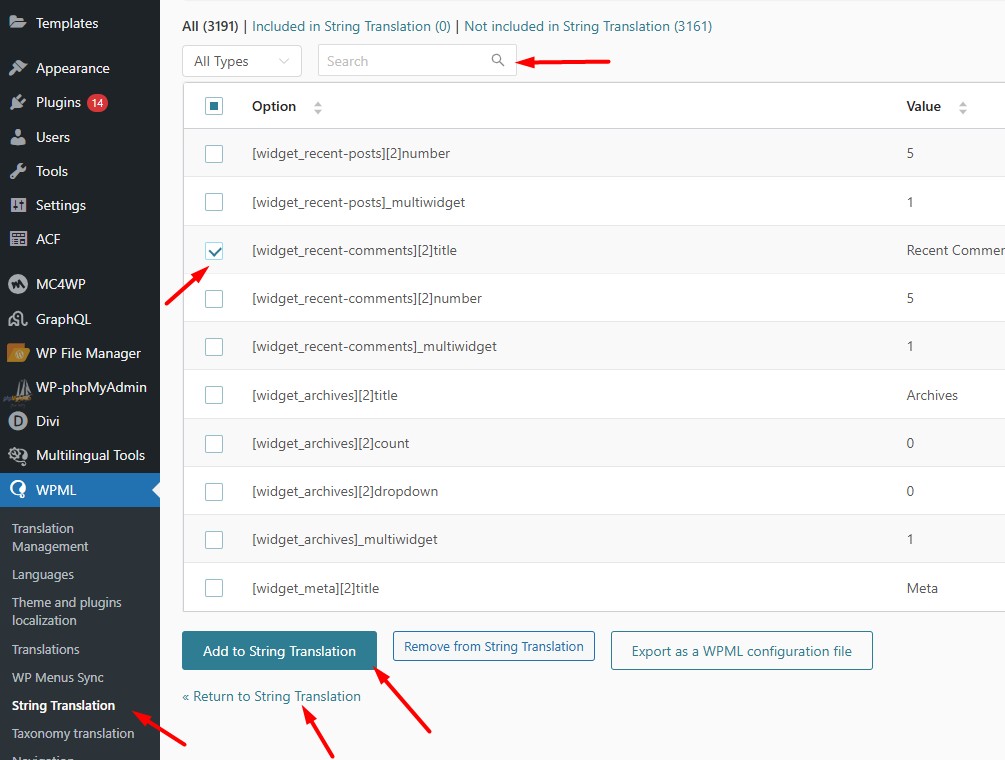Filter by Not included in String Translation (3161)
The height and width of the screenshot is (760, 1005).
(588, 26)
